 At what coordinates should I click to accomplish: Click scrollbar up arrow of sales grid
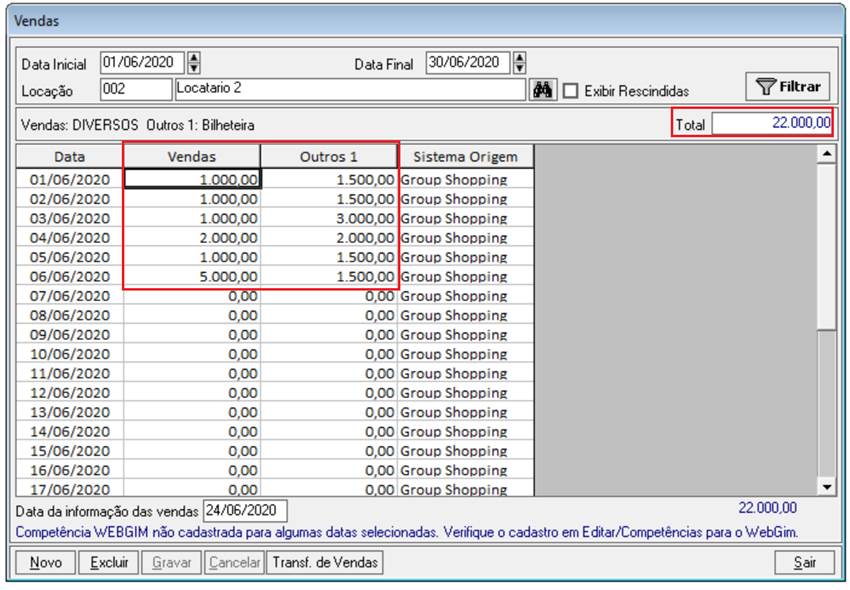[827, 154]
